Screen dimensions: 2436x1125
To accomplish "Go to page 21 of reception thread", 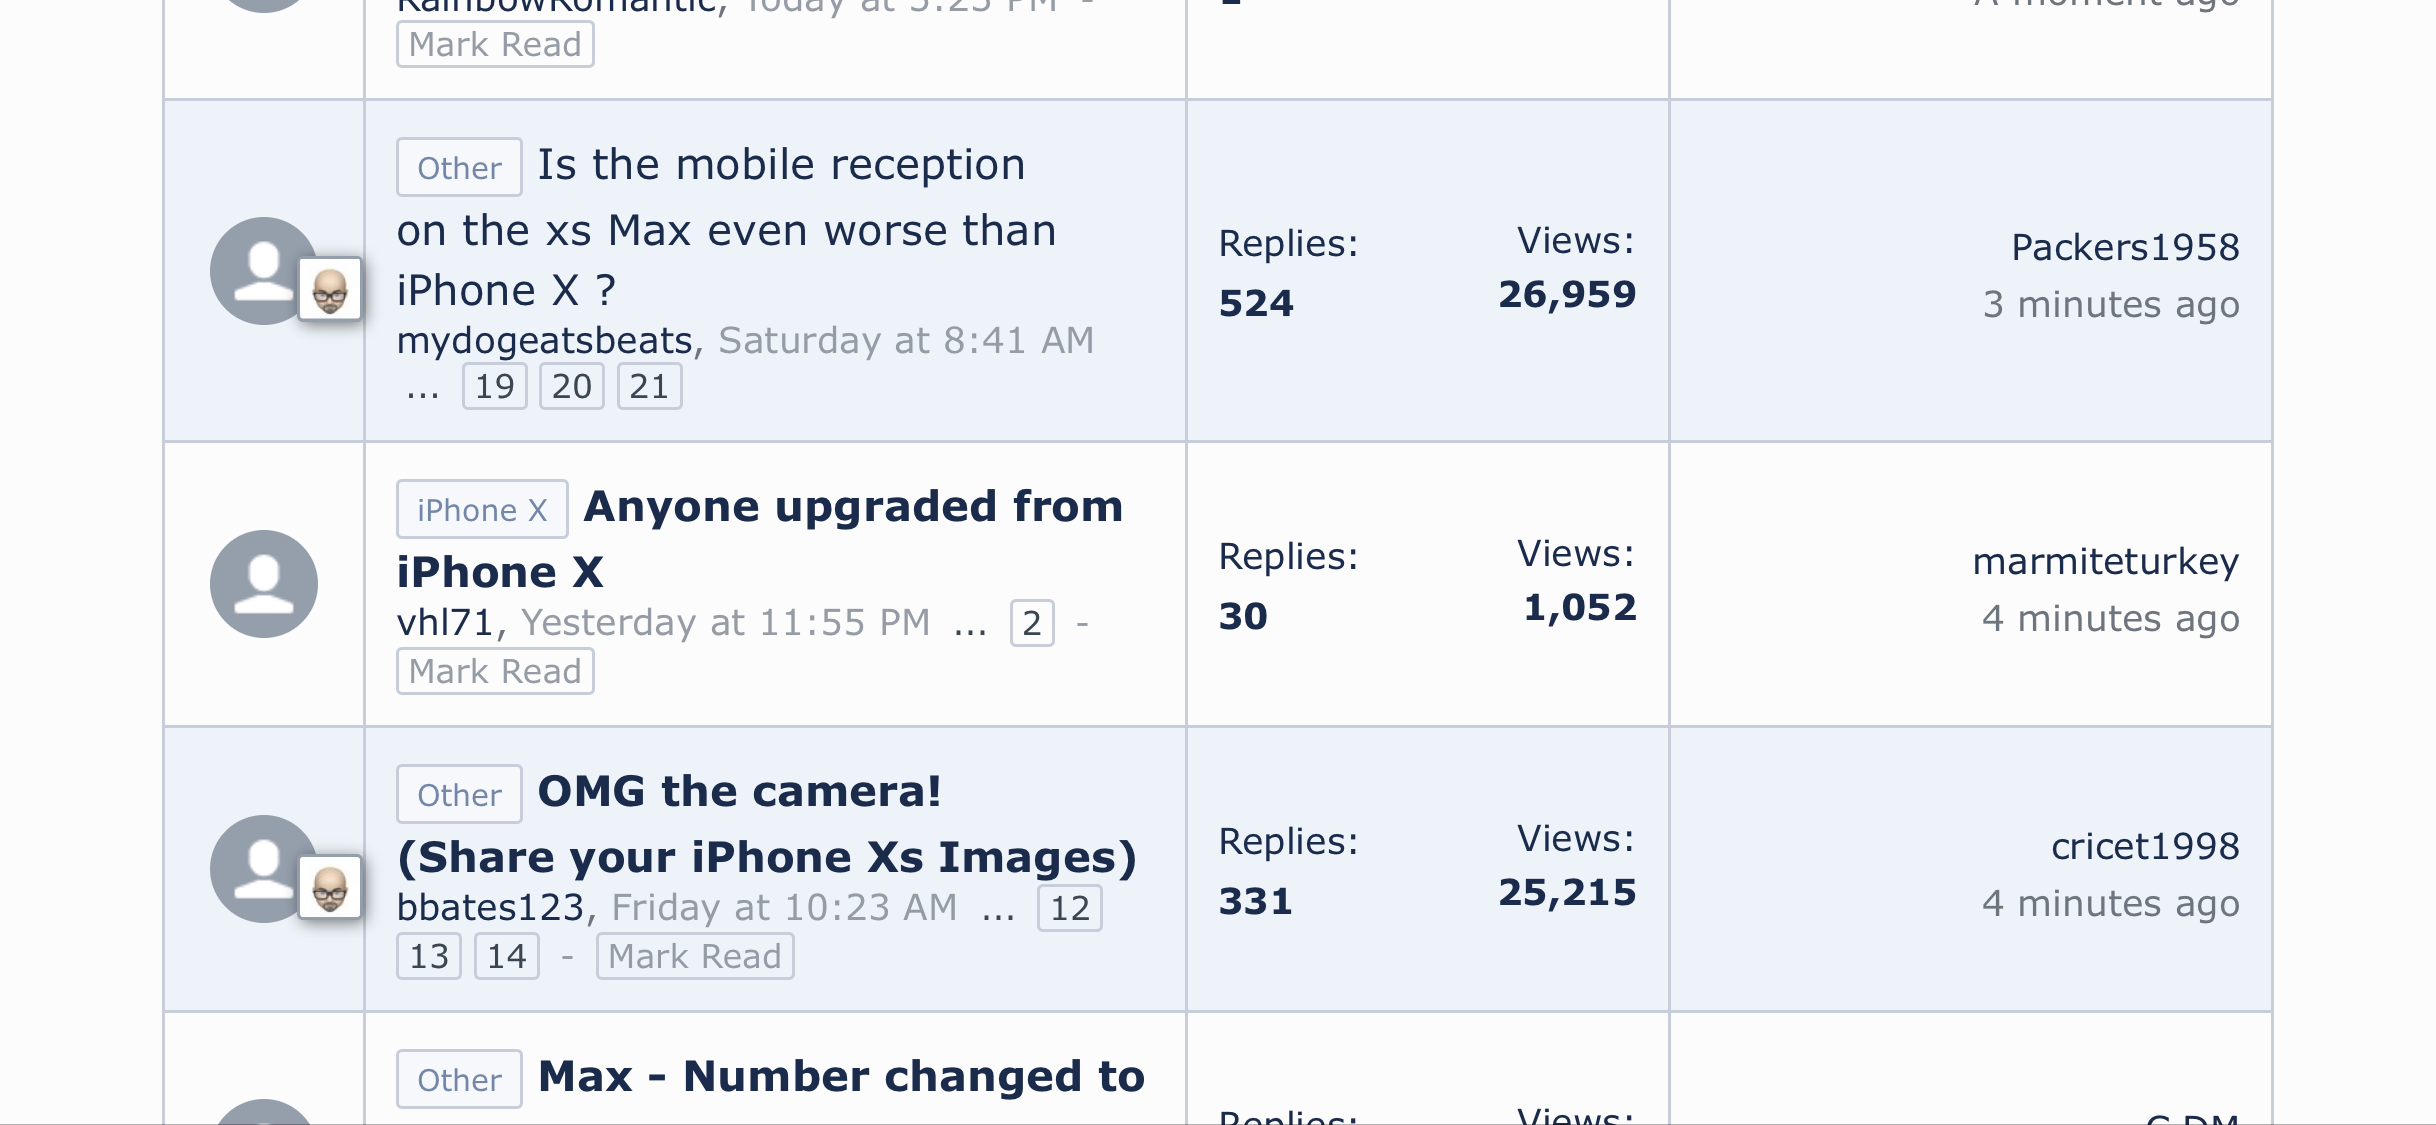I will (649, 387).
